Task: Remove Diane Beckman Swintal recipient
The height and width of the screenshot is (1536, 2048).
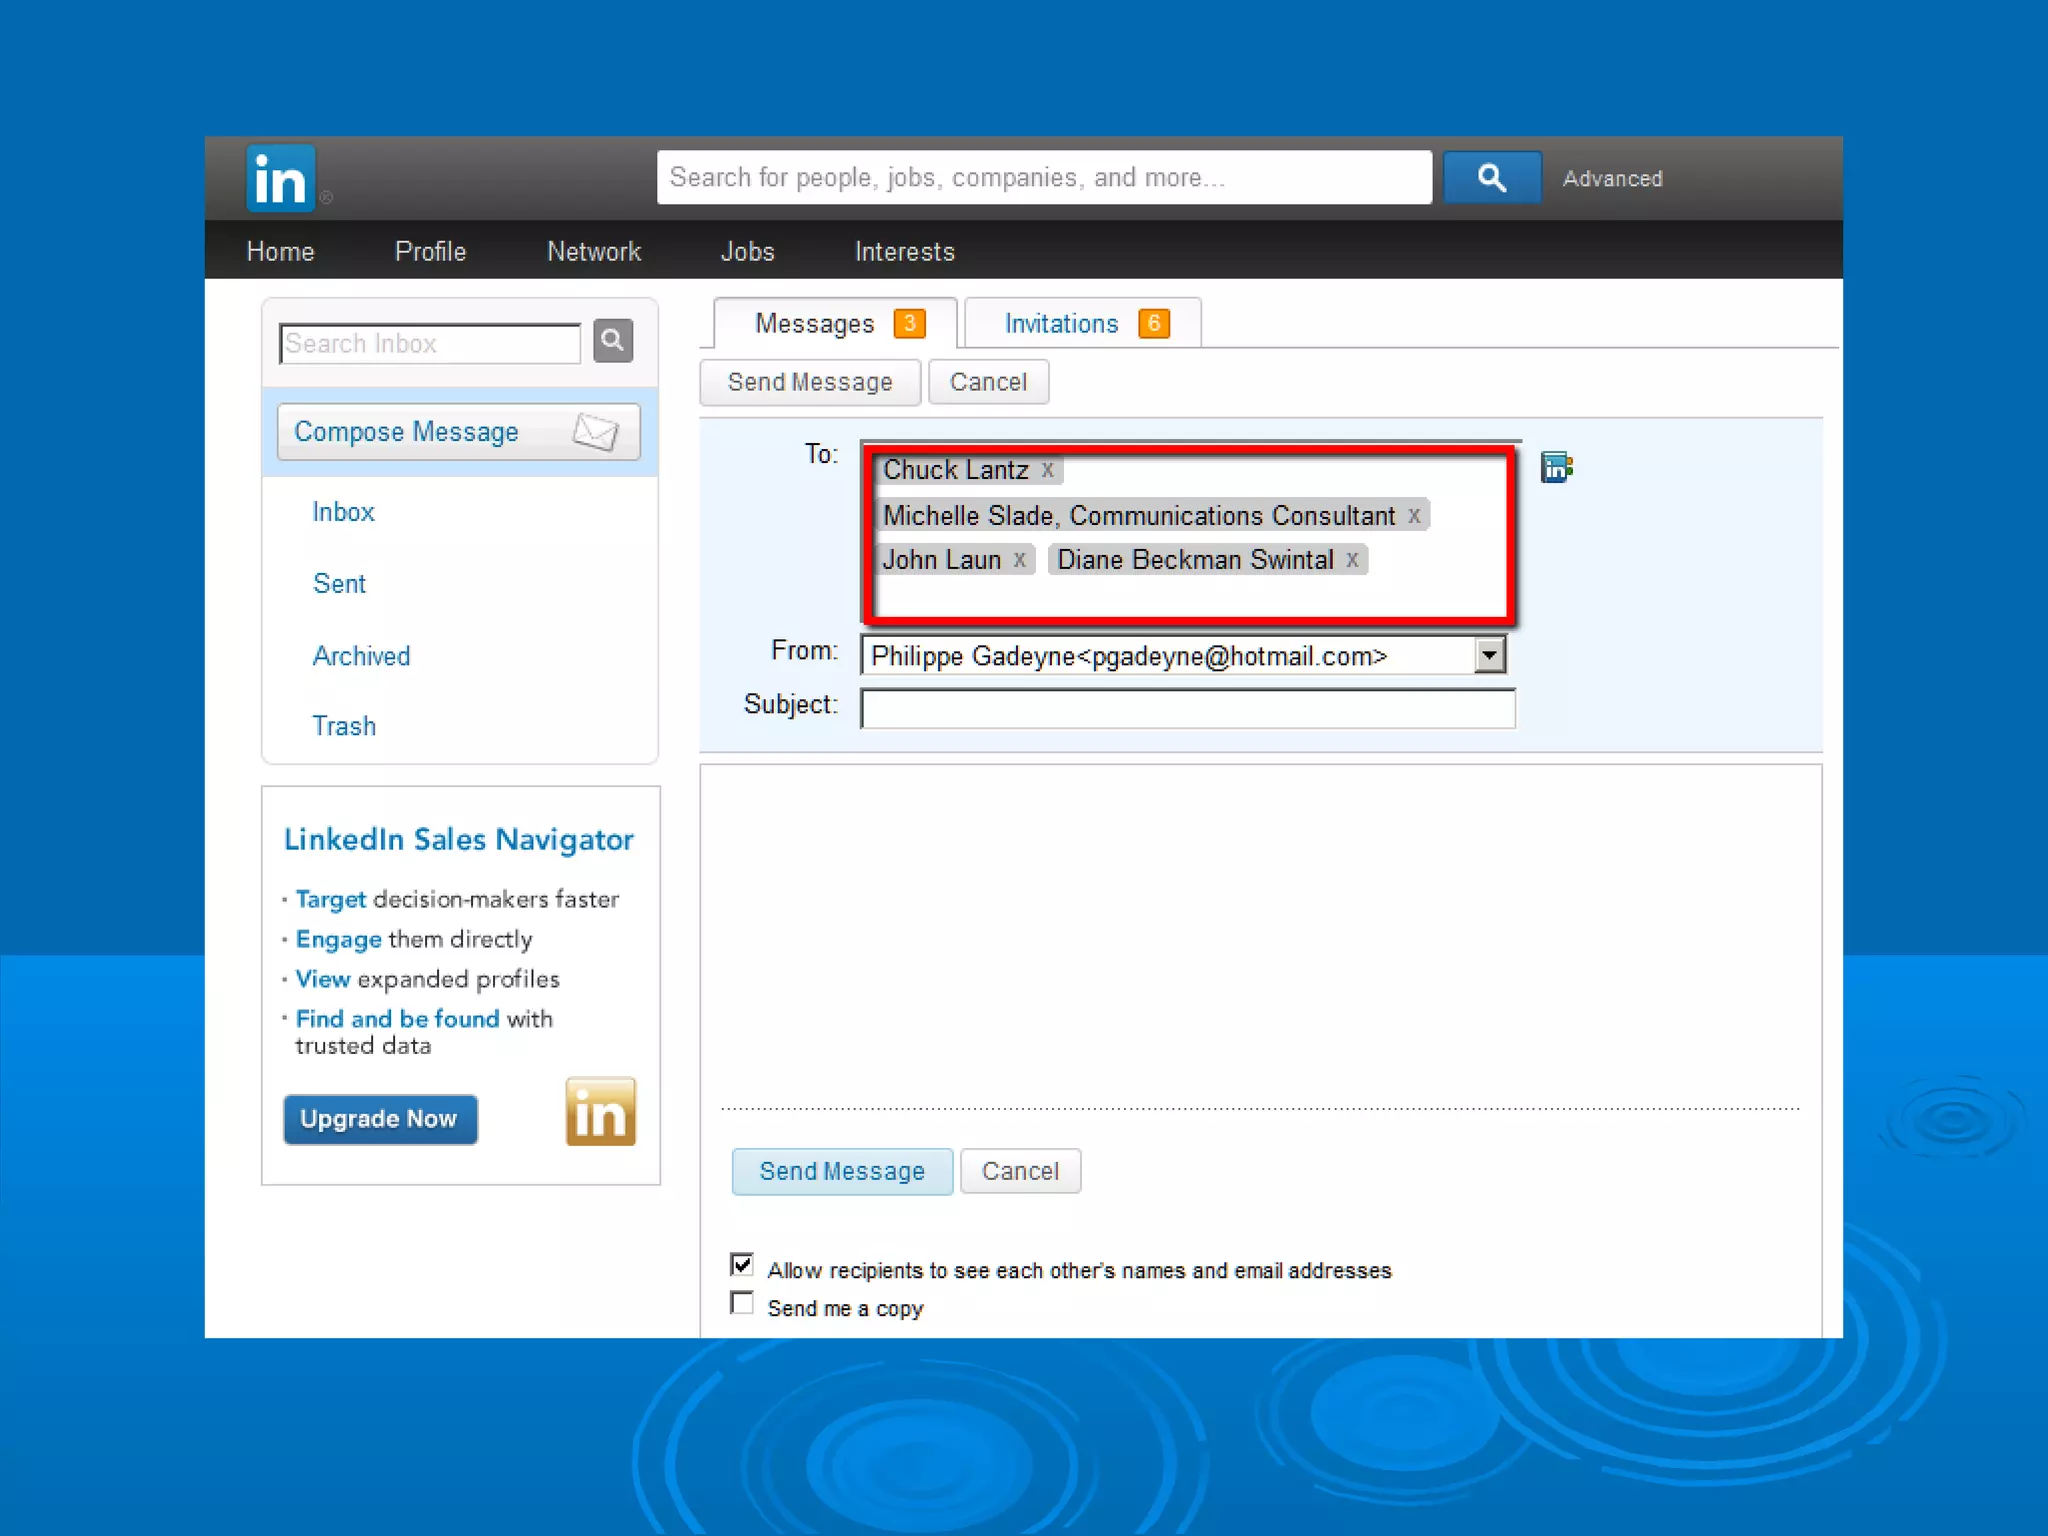Action: click(x=1351, y=560)
